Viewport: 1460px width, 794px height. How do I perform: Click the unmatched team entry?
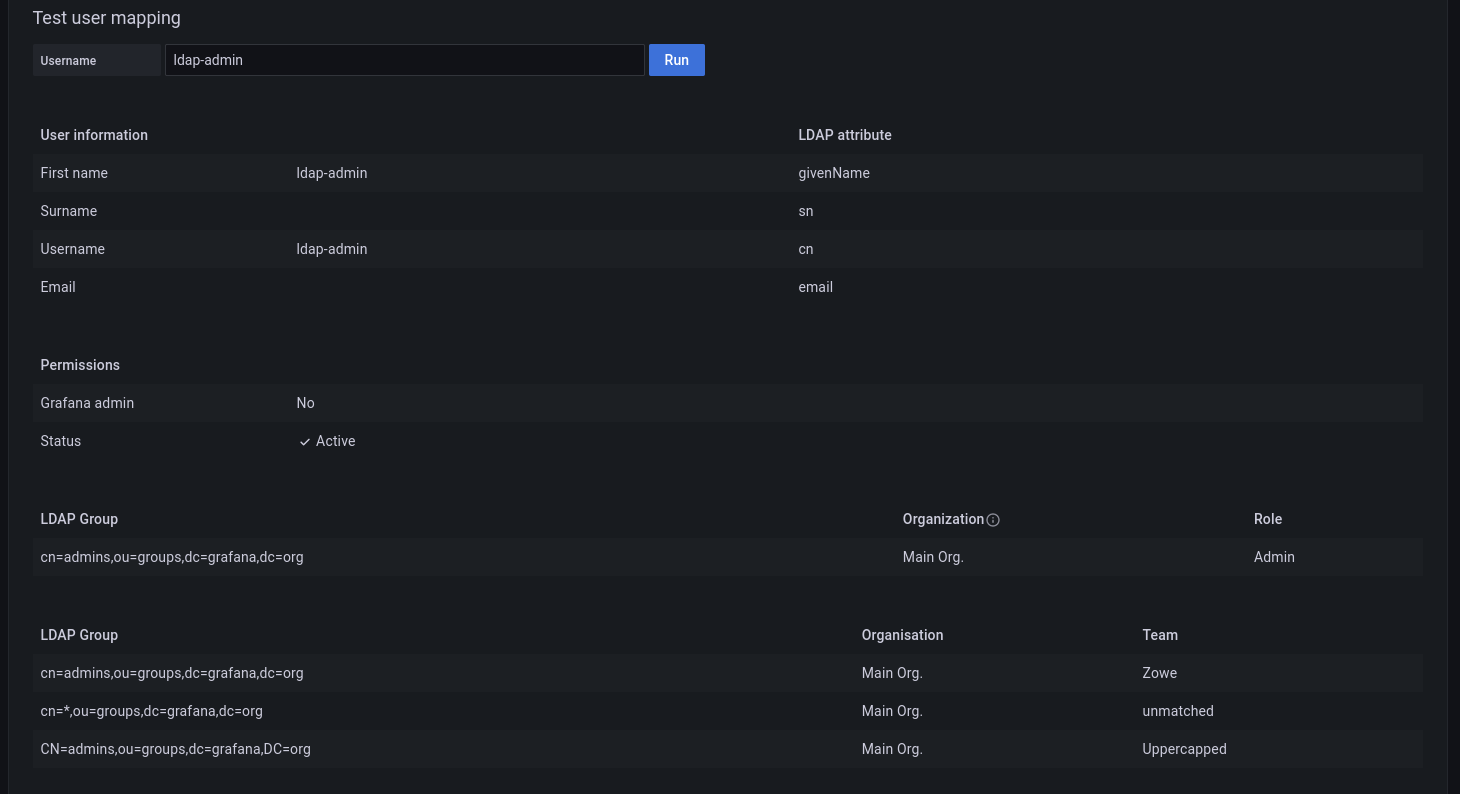1177,711
